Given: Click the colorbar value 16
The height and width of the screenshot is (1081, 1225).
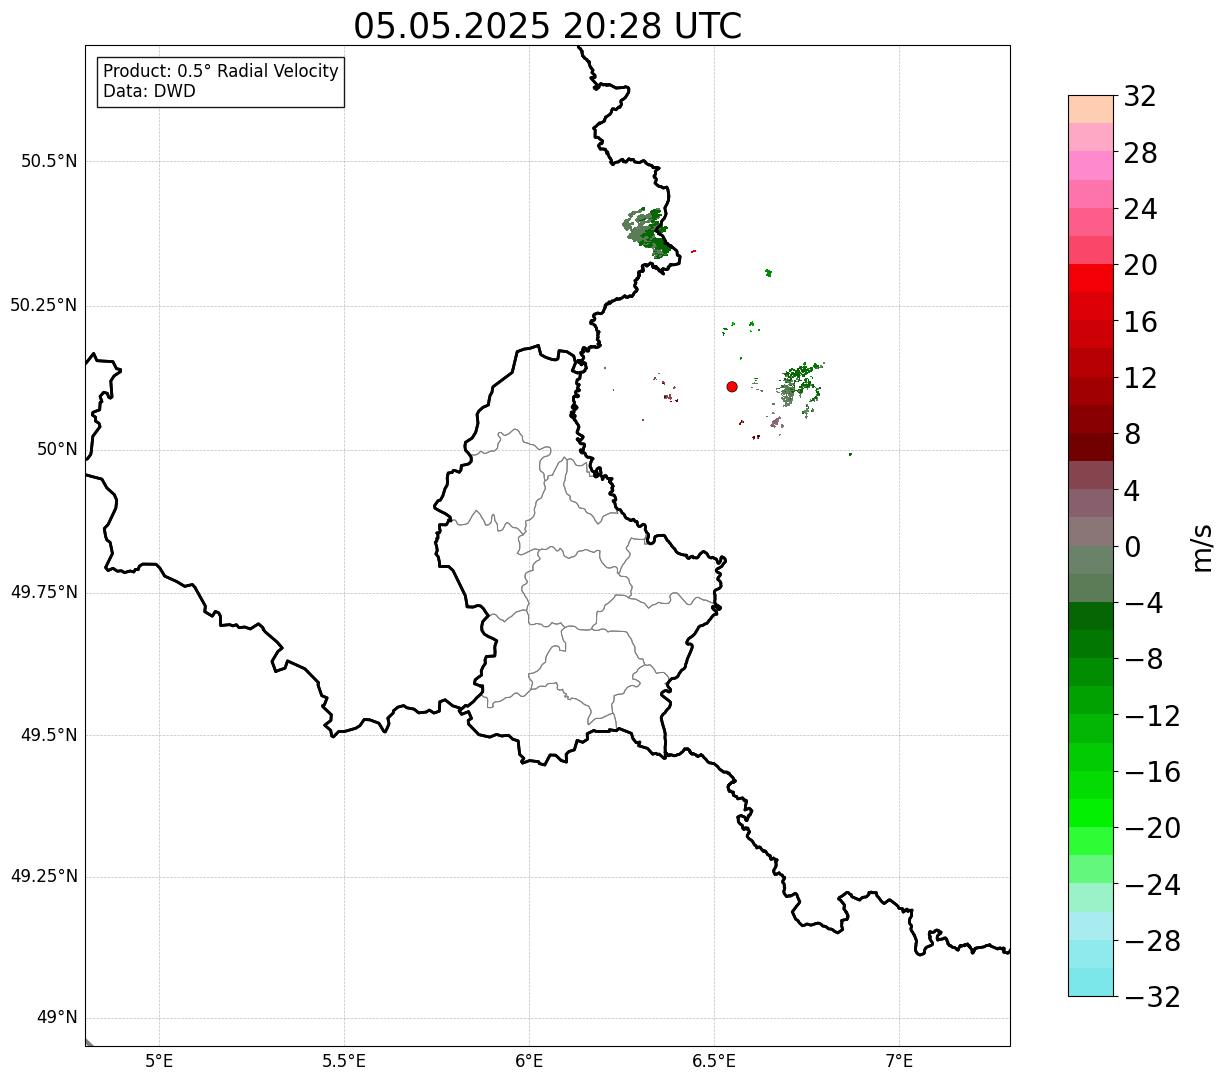Looking at the screenshot, I should 1140,323.
